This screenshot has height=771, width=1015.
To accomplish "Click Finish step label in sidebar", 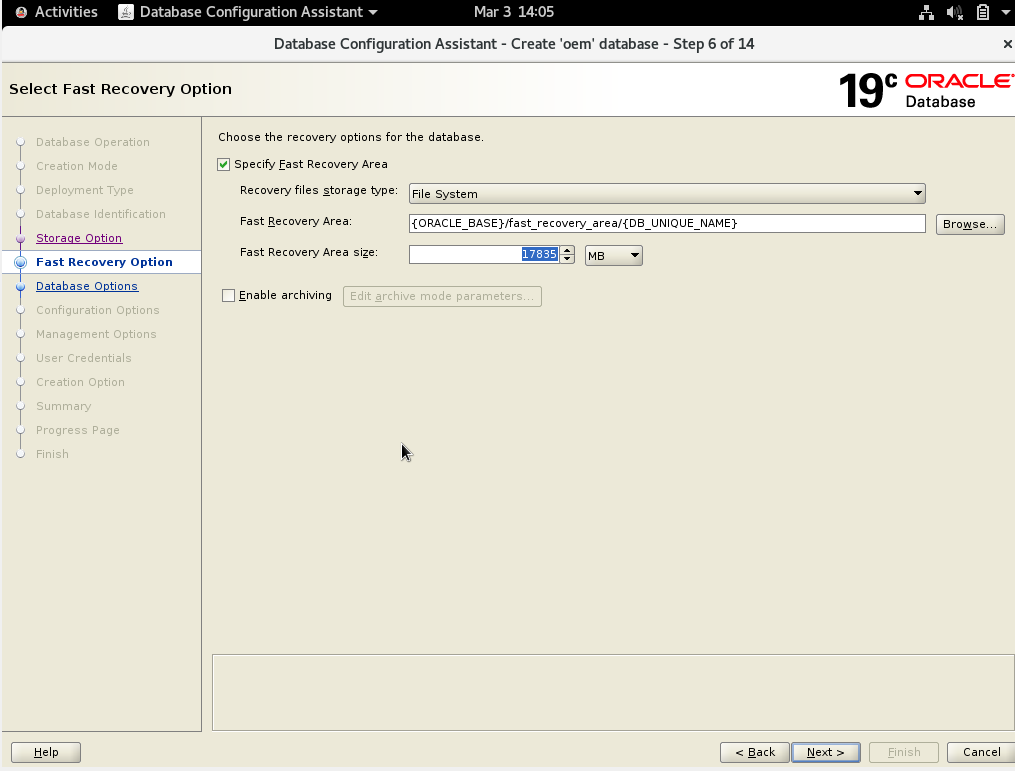I will pyautogui.click(x=52, y=454).
